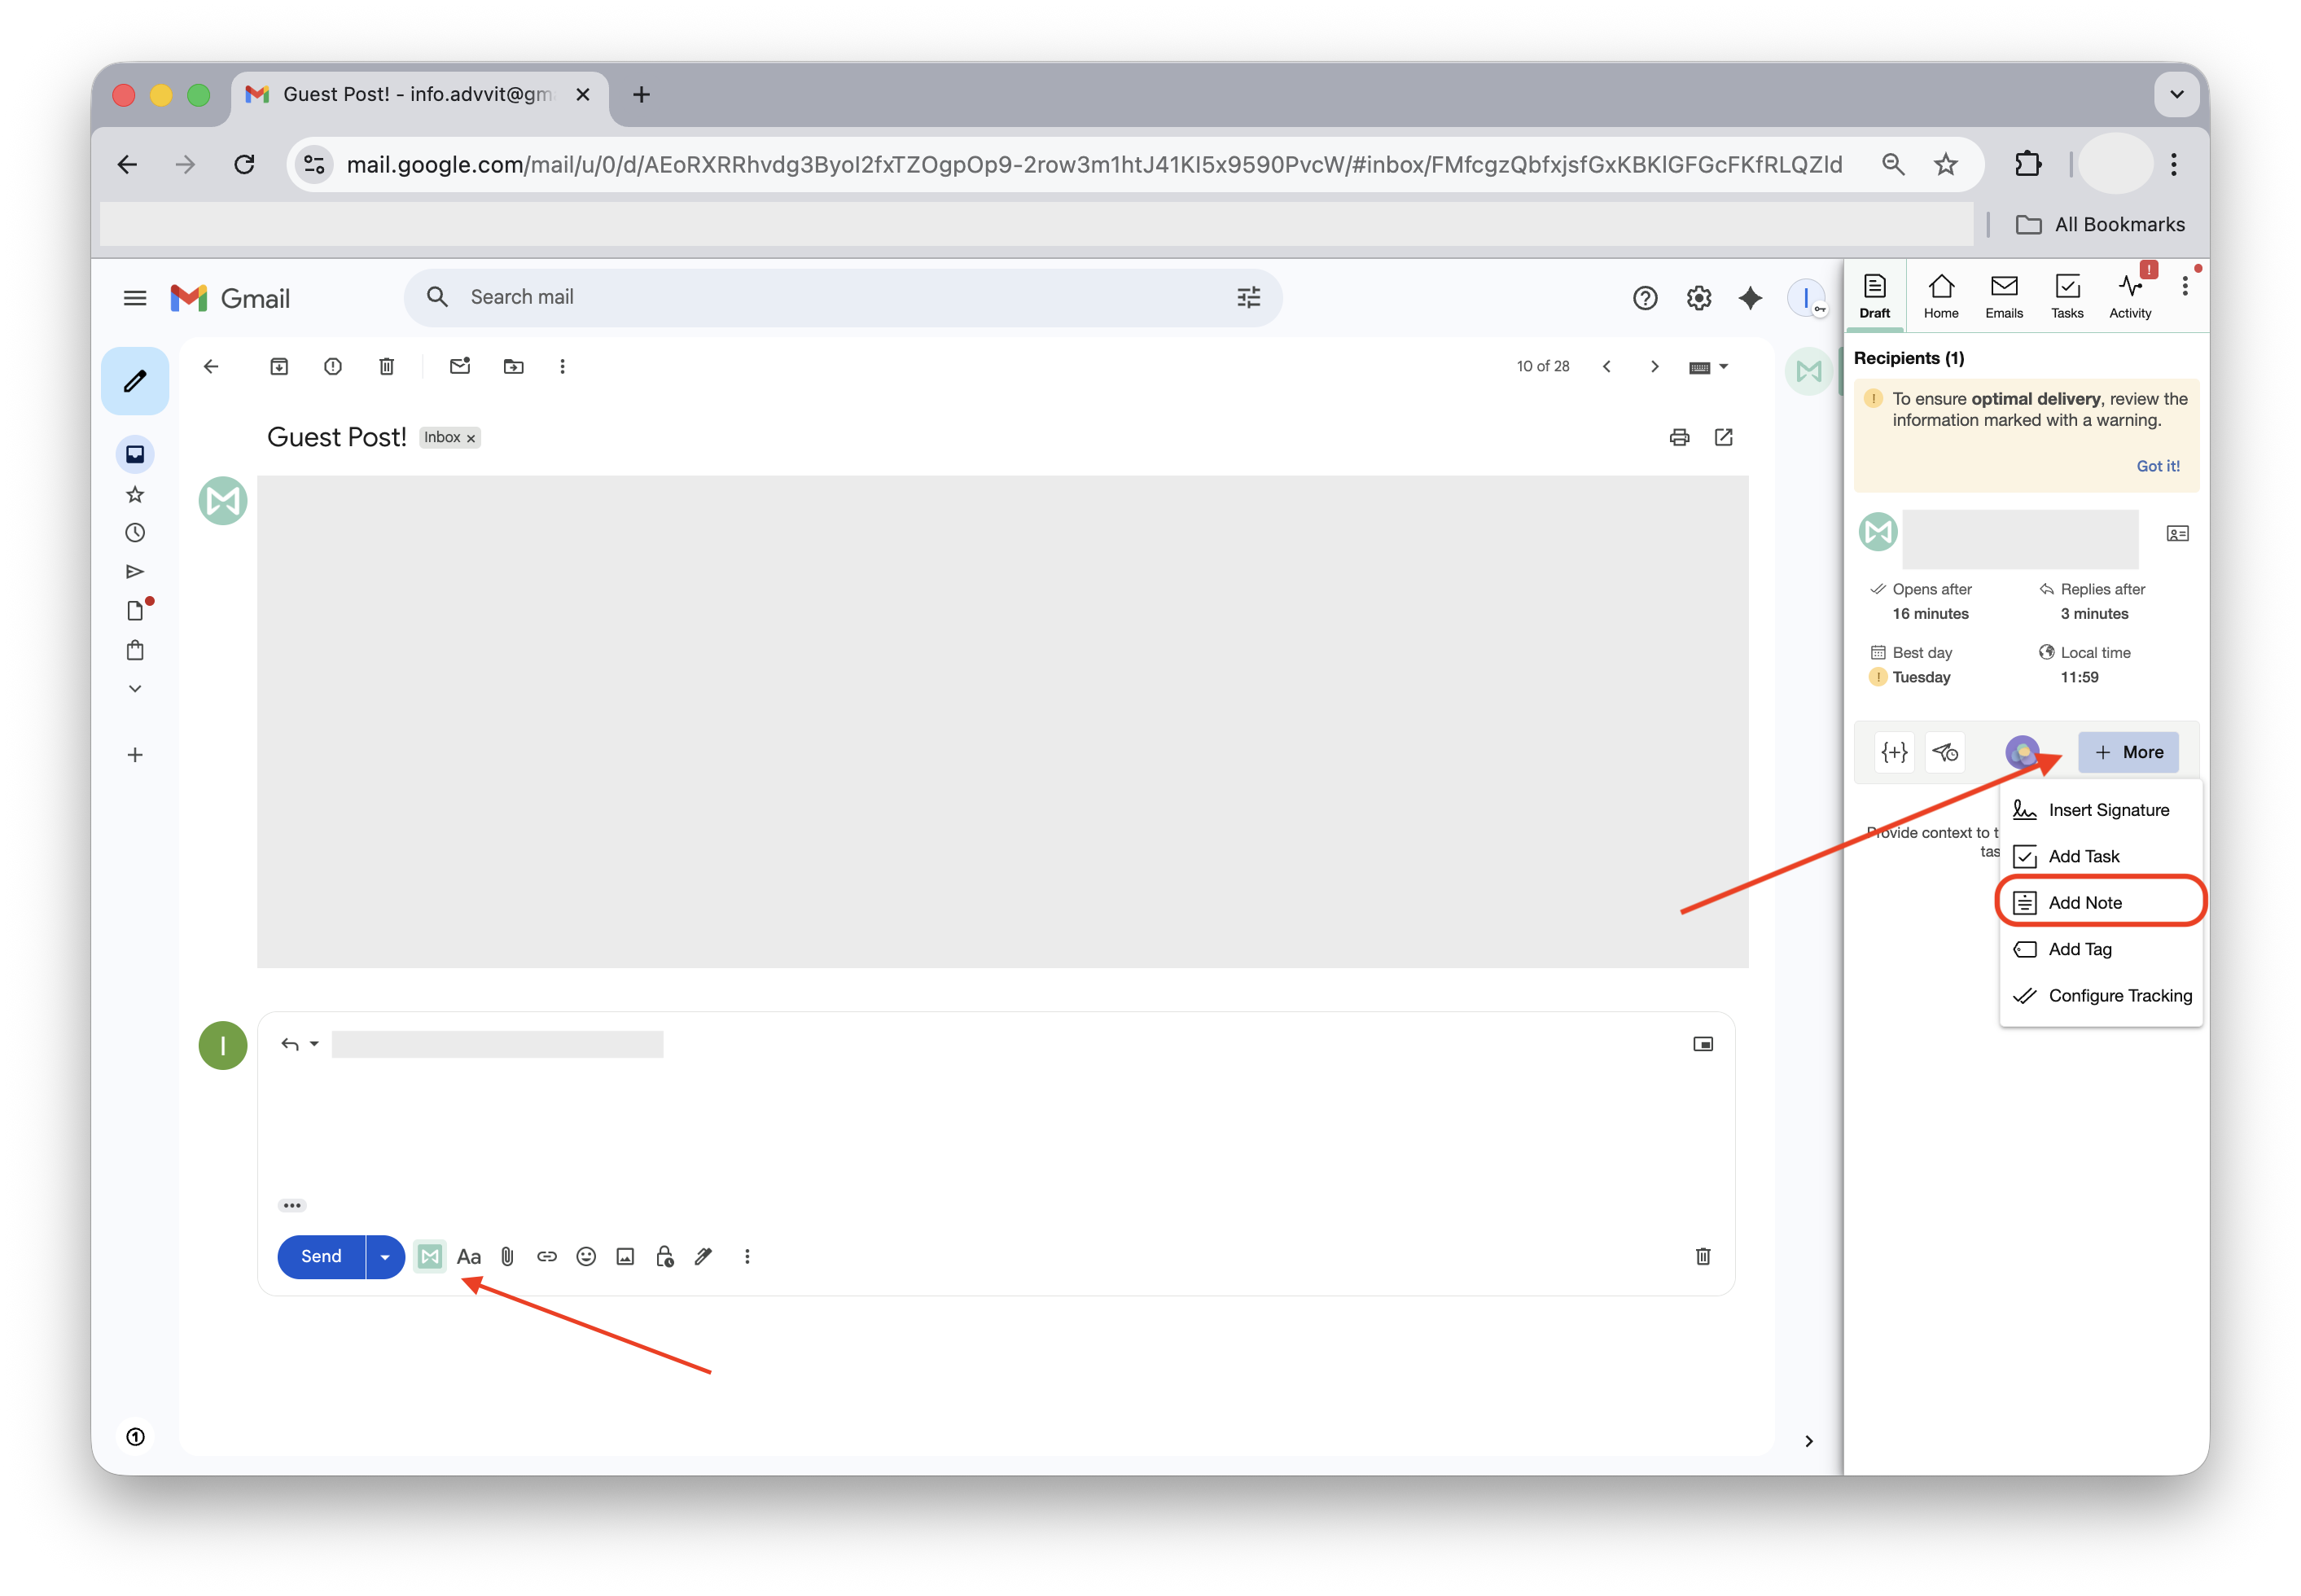Image resolution: width=2301 pixels, height=1596 pixels.
Task: Open the Gemini sparkle assistant
Action: point(1751,298)
